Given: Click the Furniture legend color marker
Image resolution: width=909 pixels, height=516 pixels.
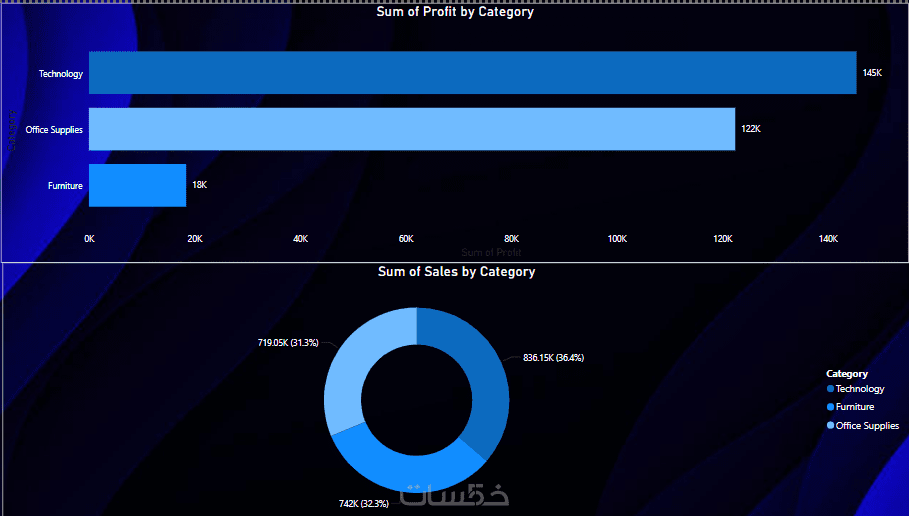Looking at the screenshot, I should click(830, 407).
